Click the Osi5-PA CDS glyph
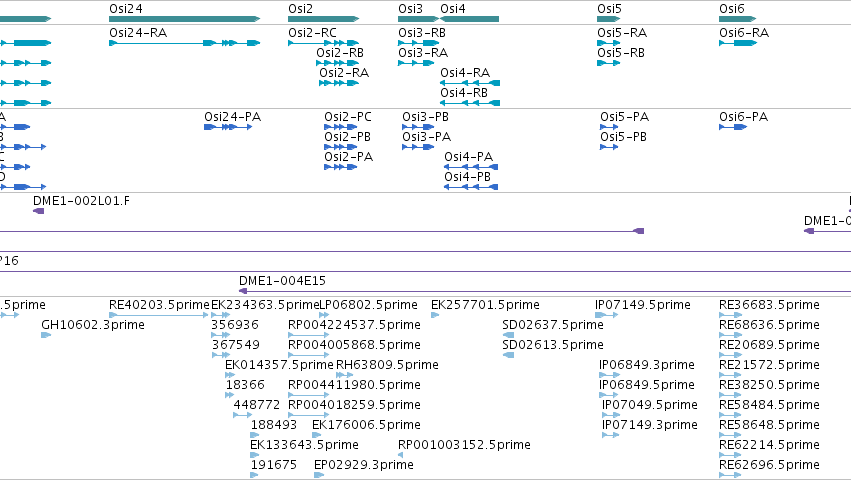 [x=609, y=127]
